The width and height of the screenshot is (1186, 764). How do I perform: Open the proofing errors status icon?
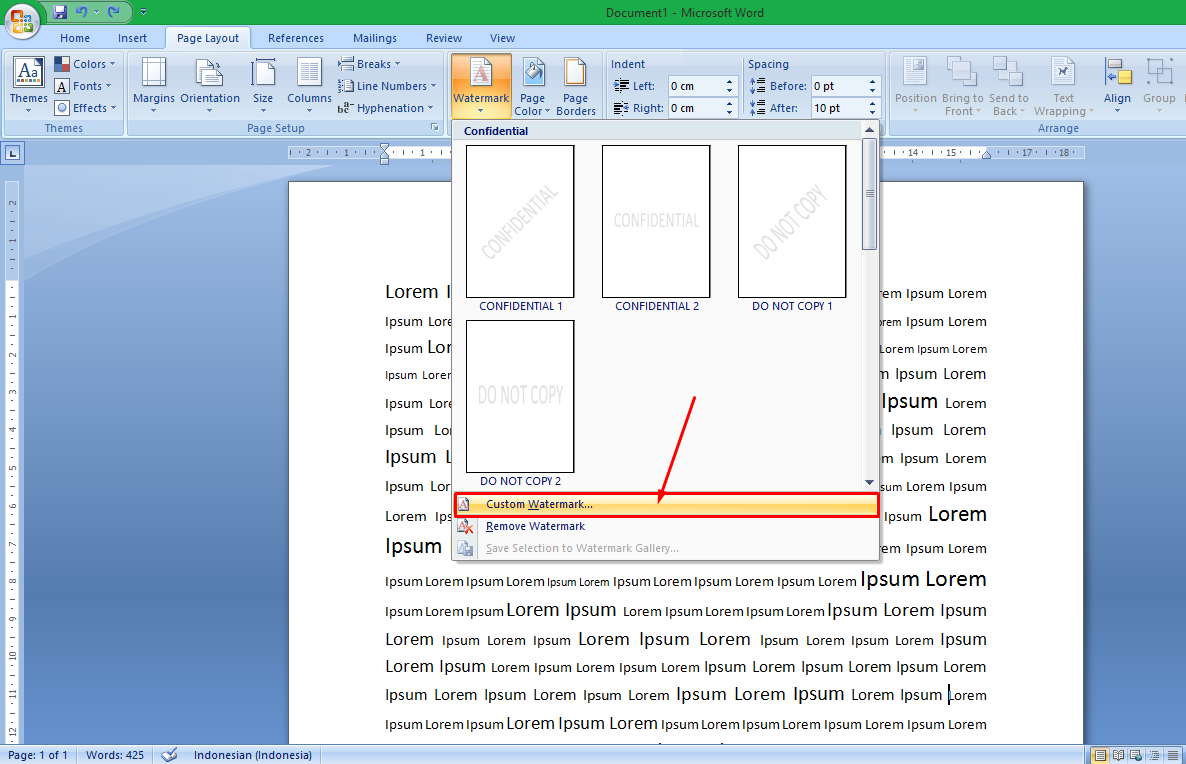click(x=169, y=755)
